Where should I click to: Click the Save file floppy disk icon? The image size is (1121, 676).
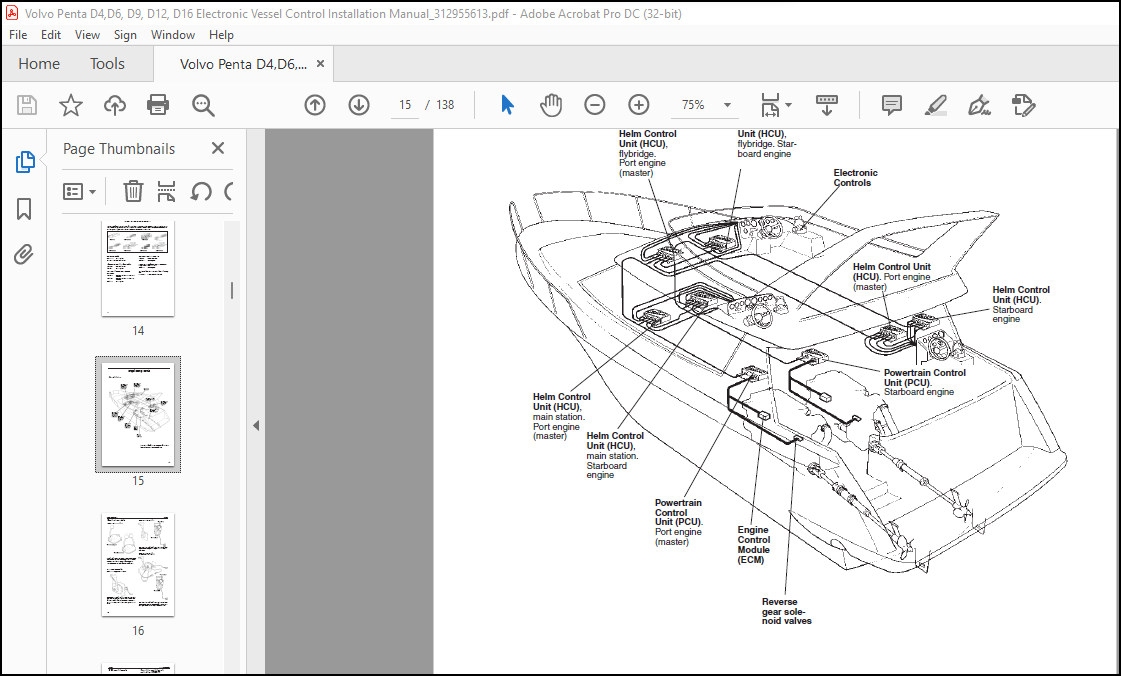pos(27,105)
